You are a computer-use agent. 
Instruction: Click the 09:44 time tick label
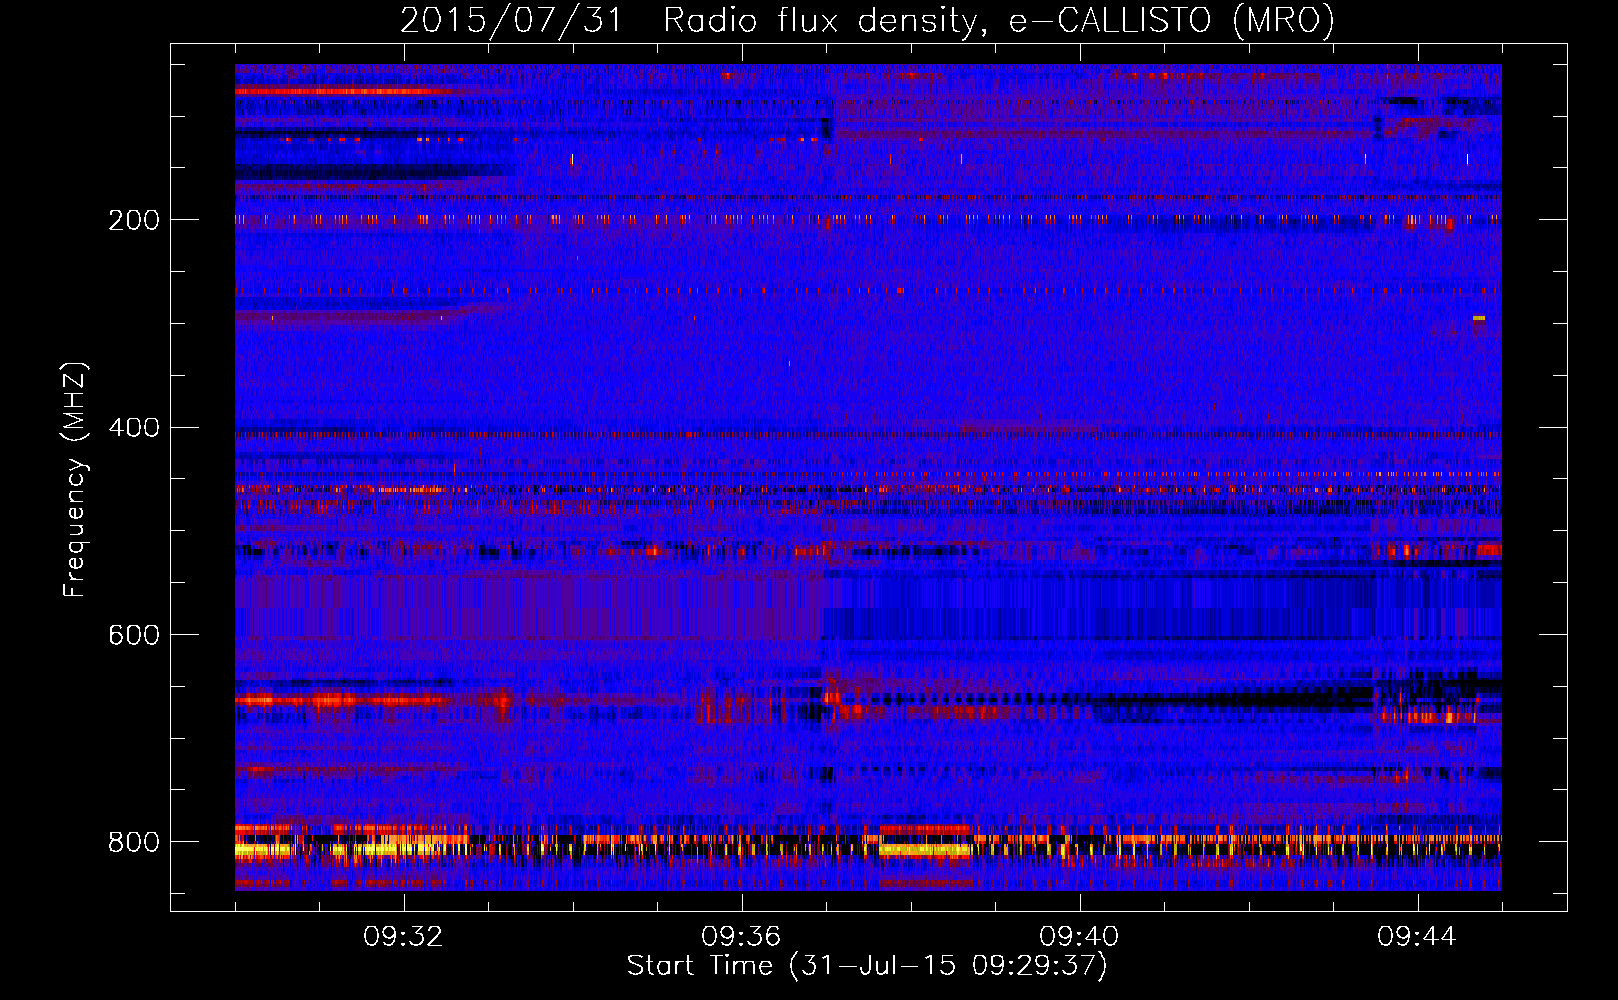[x=1417, y=937]
